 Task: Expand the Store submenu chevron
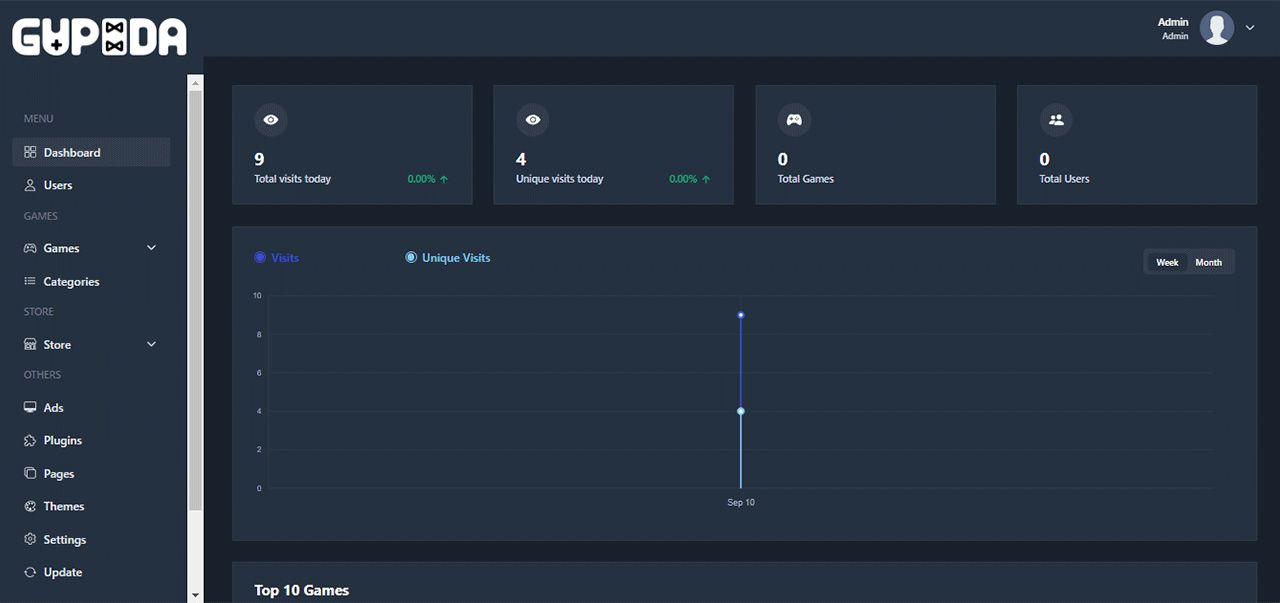pyautogui.click(x=152, y=344)
